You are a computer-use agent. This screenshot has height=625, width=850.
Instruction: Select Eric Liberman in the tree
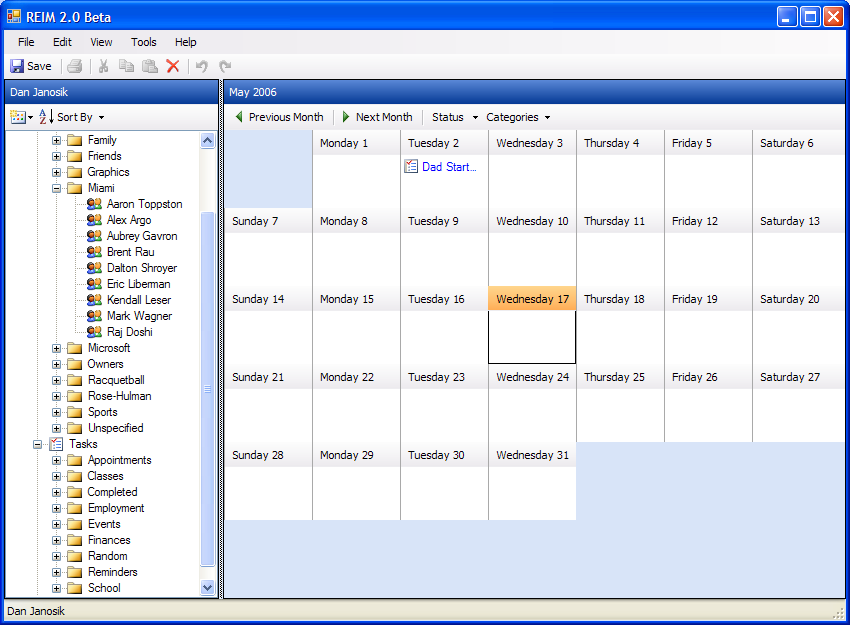pos(138,283)
